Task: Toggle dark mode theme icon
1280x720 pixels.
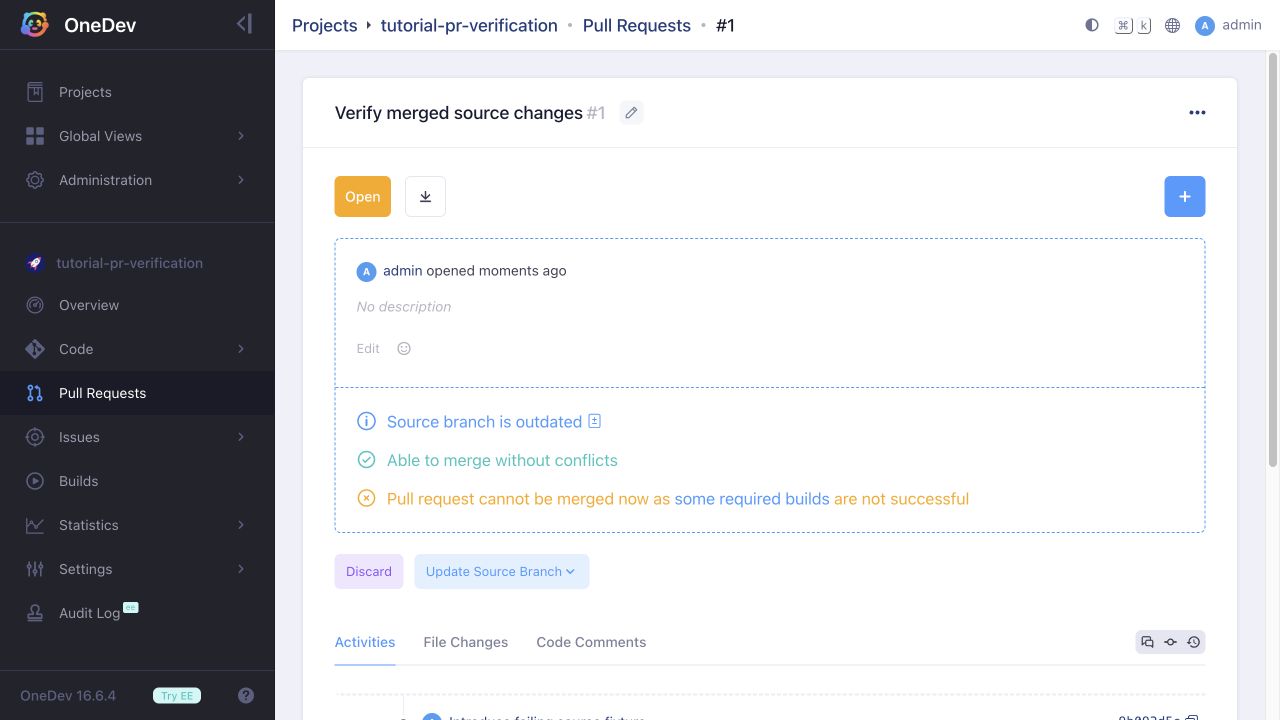Action: pos(1092,25)
